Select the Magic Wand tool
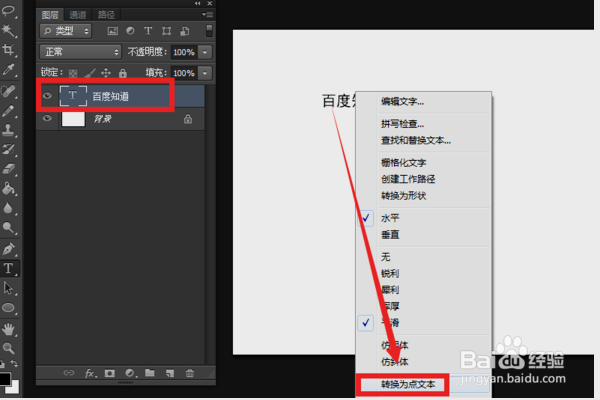Viewport: 600px width, 400px height. [8, 30]
